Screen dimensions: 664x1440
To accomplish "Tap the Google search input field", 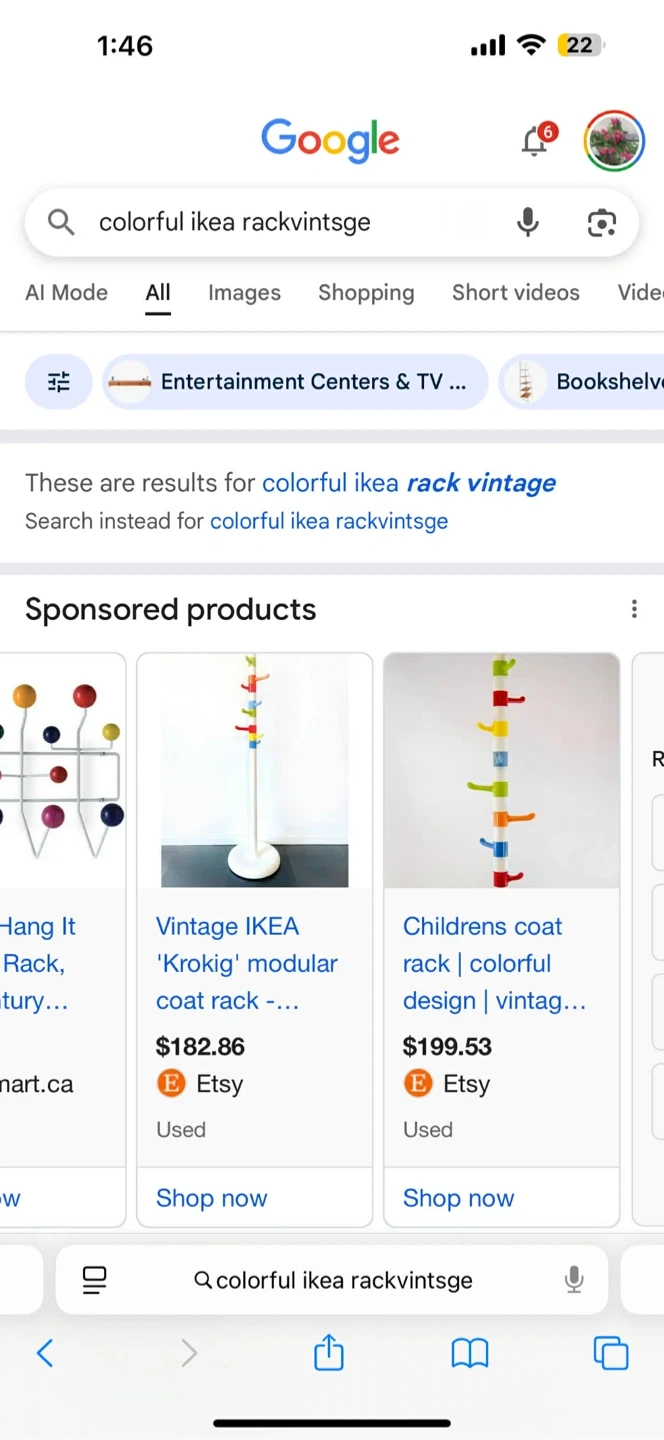I will [x=290, y=222].
